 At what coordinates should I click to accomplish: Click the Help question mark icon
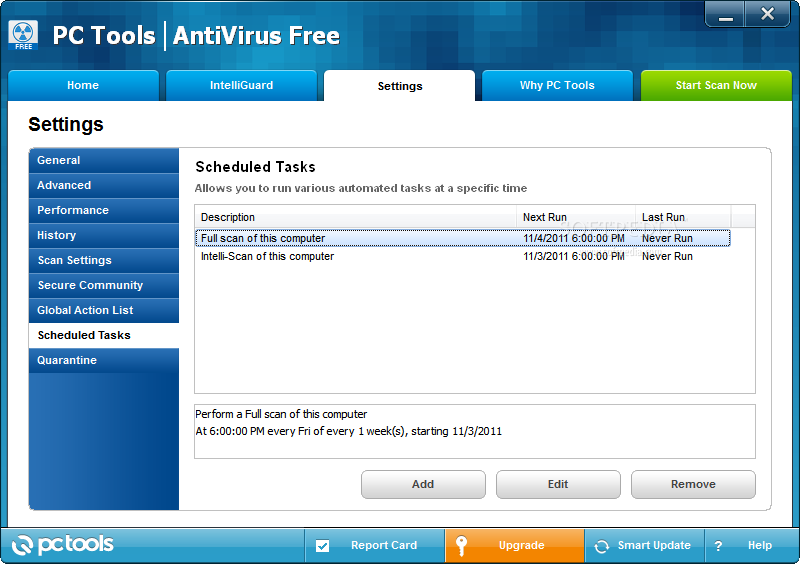click(x=718, y=546)
